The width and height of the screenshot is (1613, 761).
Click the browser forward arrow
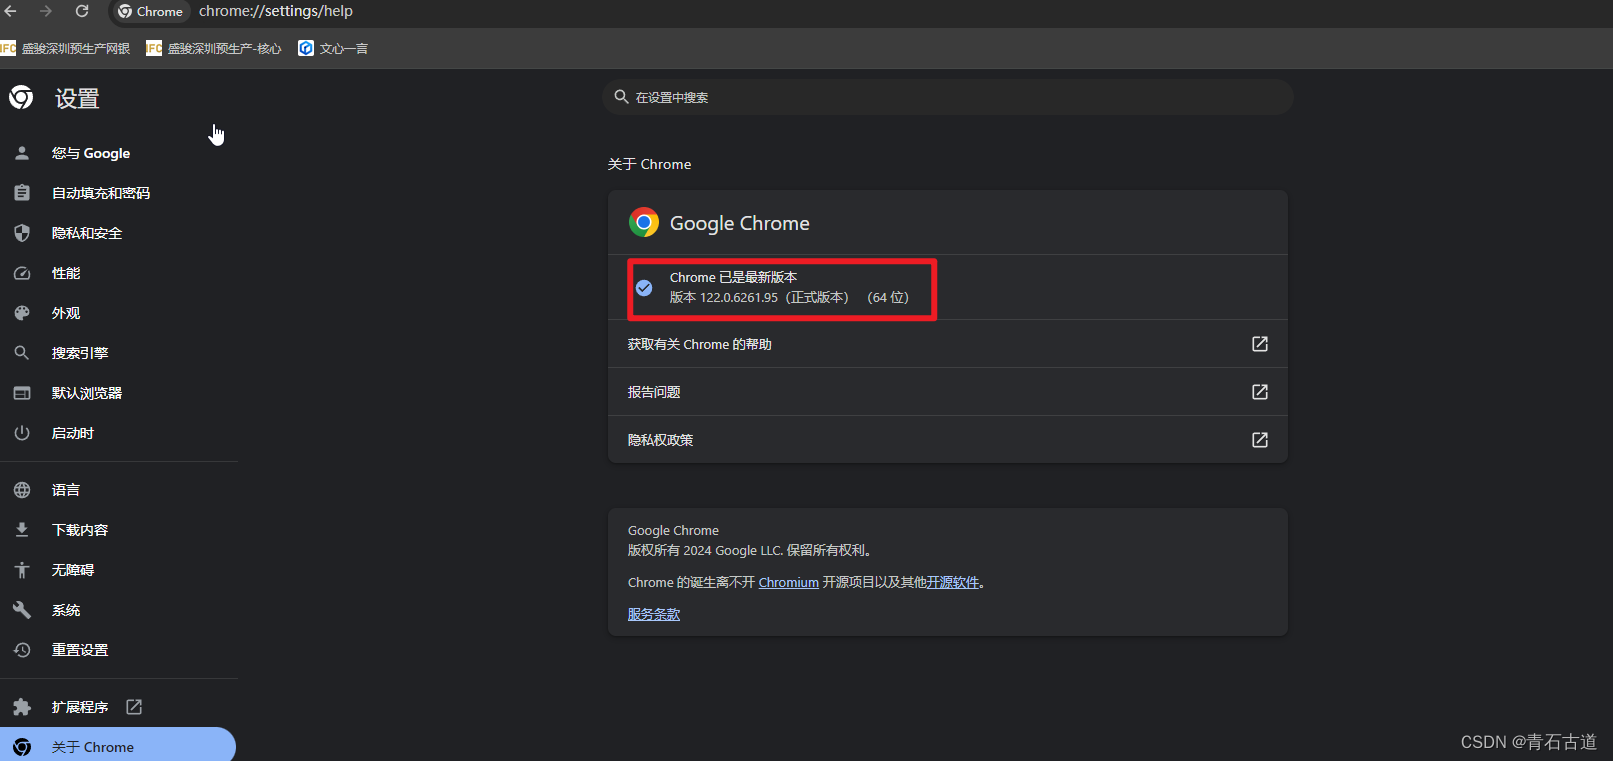[46, 11]
